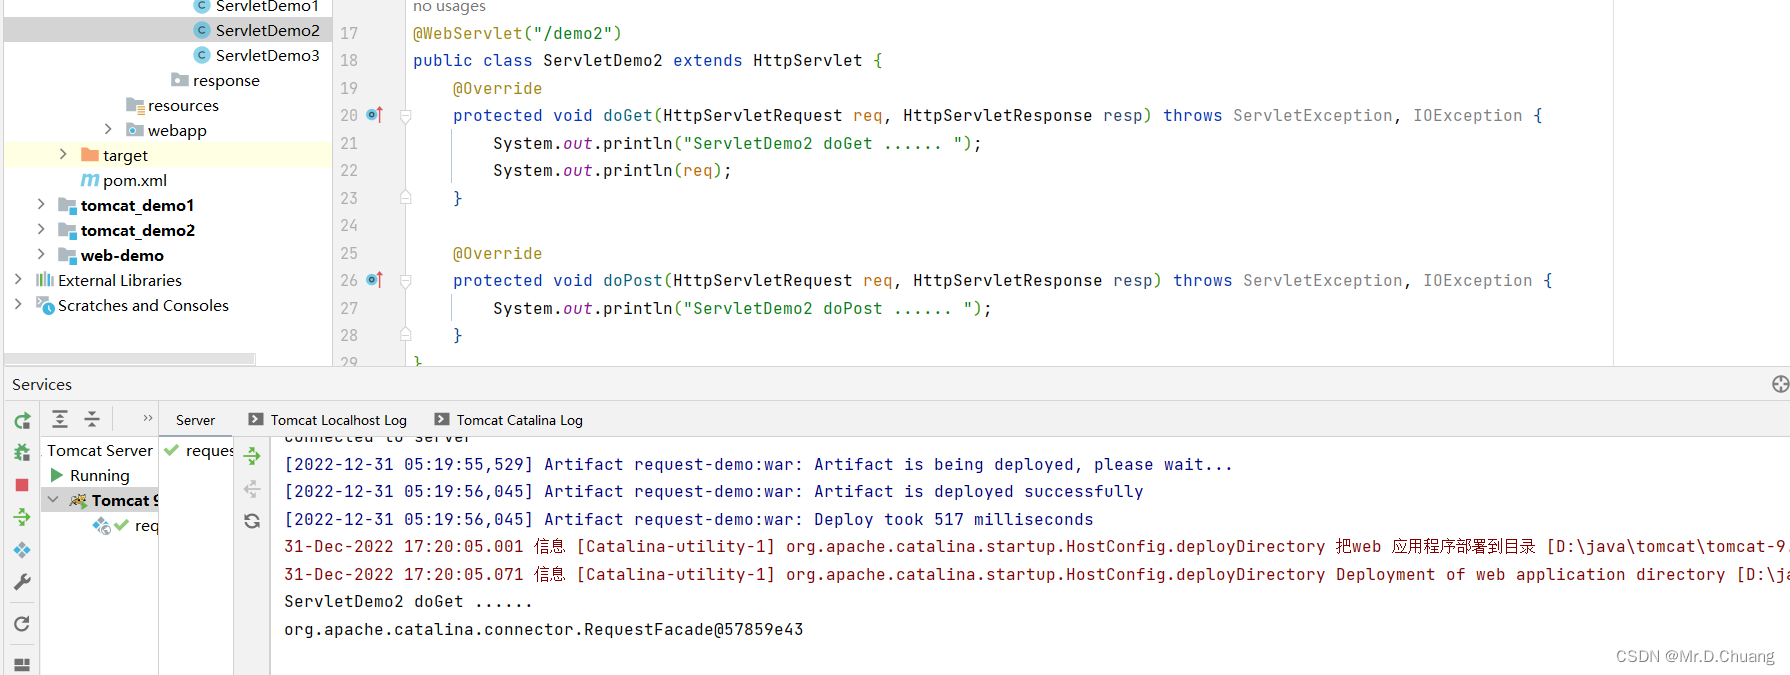Viewport: 1790px width, 675px height.
Task: Expand the tomcat_demo1 module
Action: point(41,204)
